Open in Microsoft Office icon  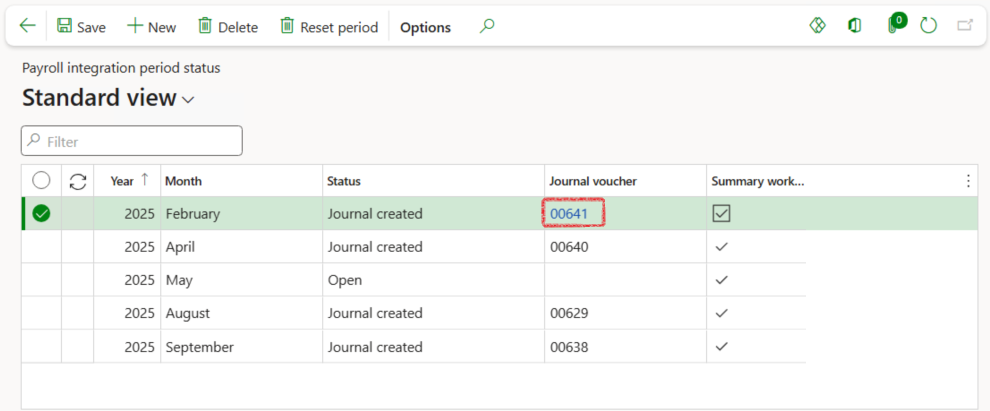855,26
